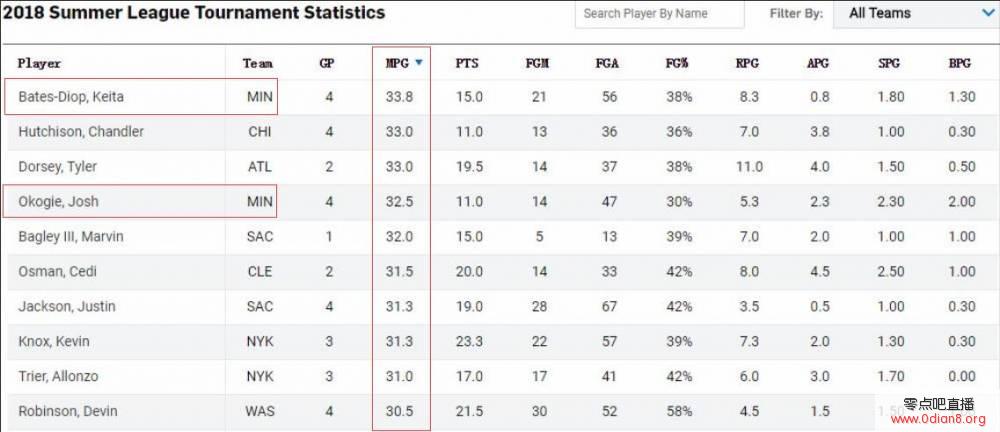The height and width of the screenshot is (432, 1000).
Task: Open Knox, Kevin player link
Action: point(54,341)
